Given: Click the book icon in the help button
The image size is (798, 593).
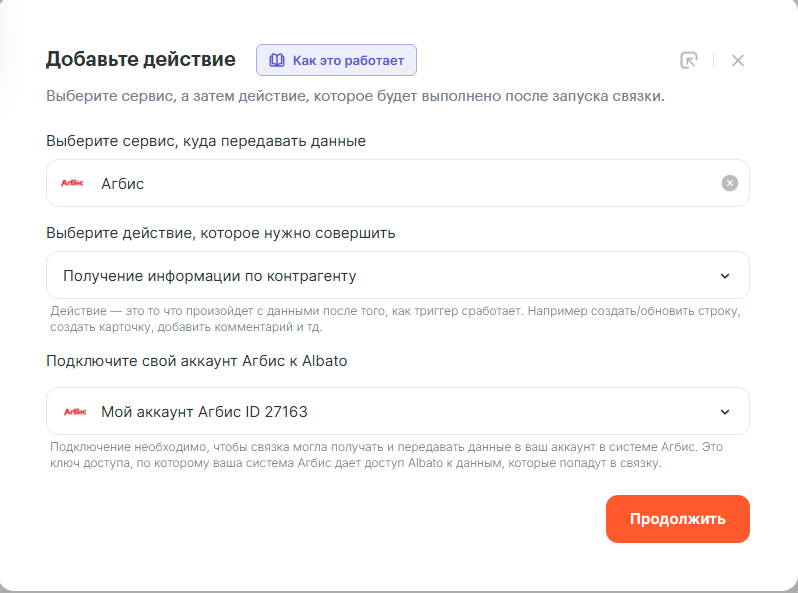Looking at the screenshot, I should tap(277, 60).
